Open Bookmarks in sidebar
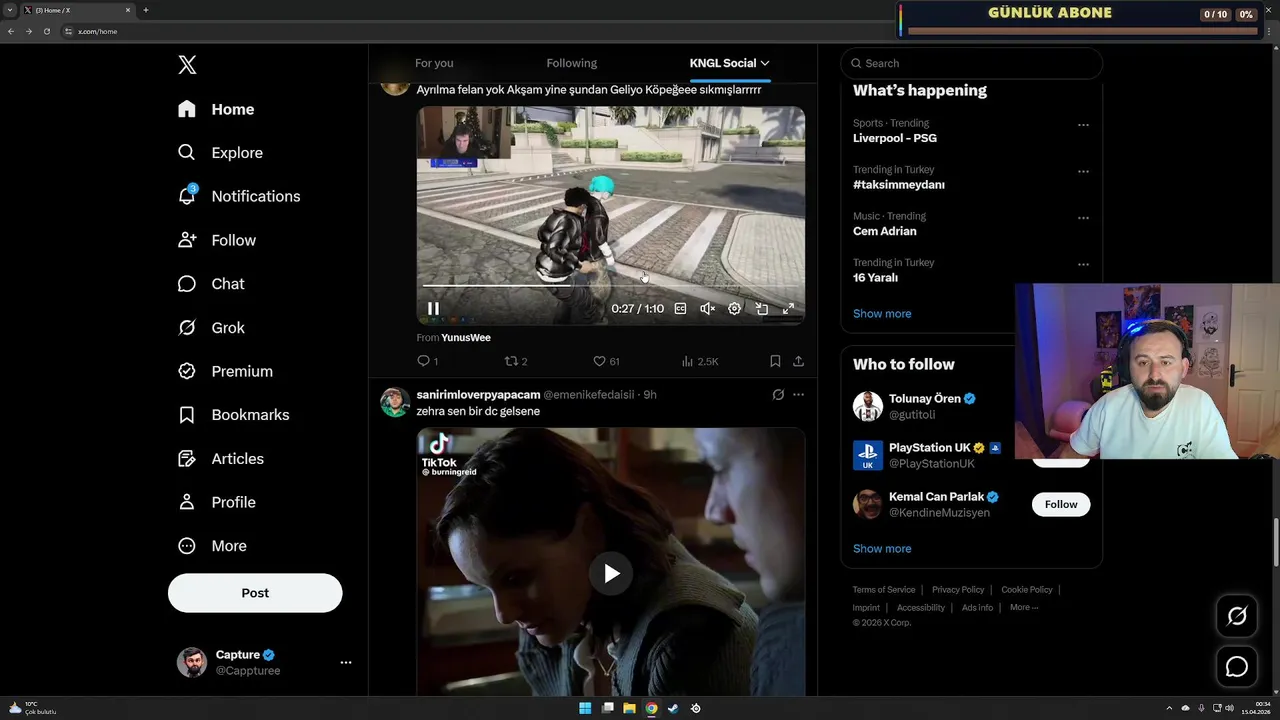Image resolution: width=1280 pixels, height=720 pixels. 233,415
